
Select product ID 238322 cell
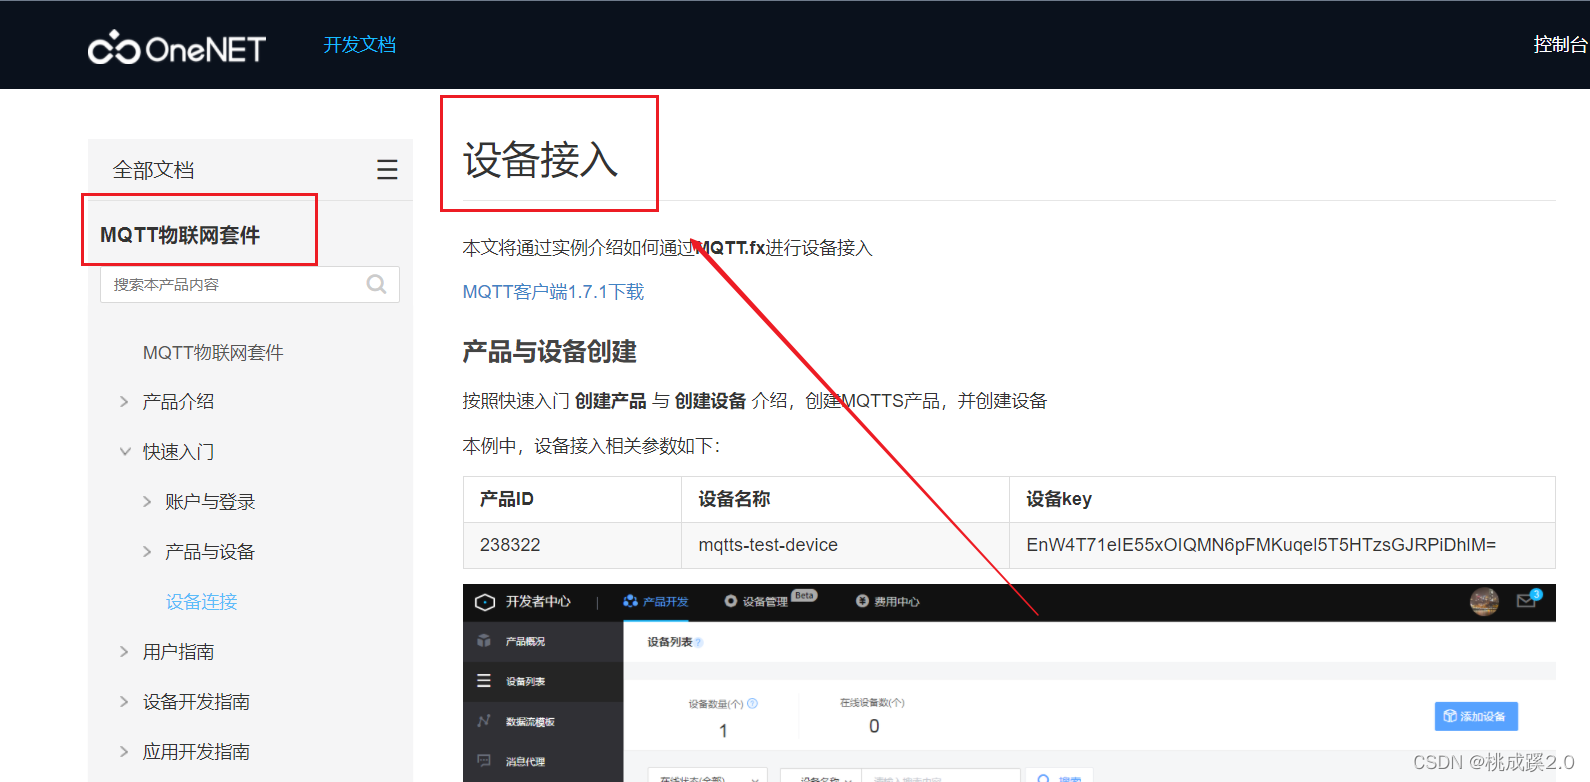[572, 545]
